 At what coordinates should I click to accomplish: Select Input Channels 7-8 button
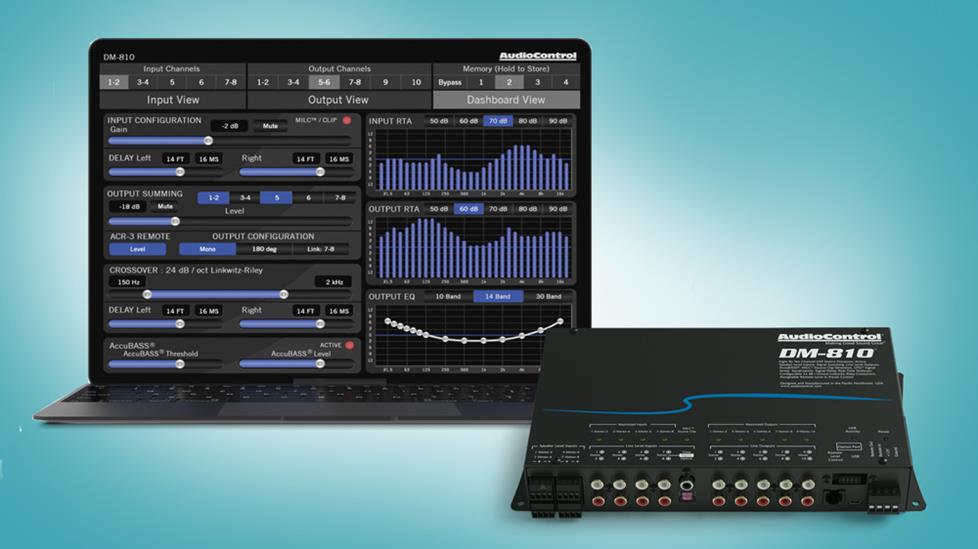pyautogui.click(x=231, y=82)
